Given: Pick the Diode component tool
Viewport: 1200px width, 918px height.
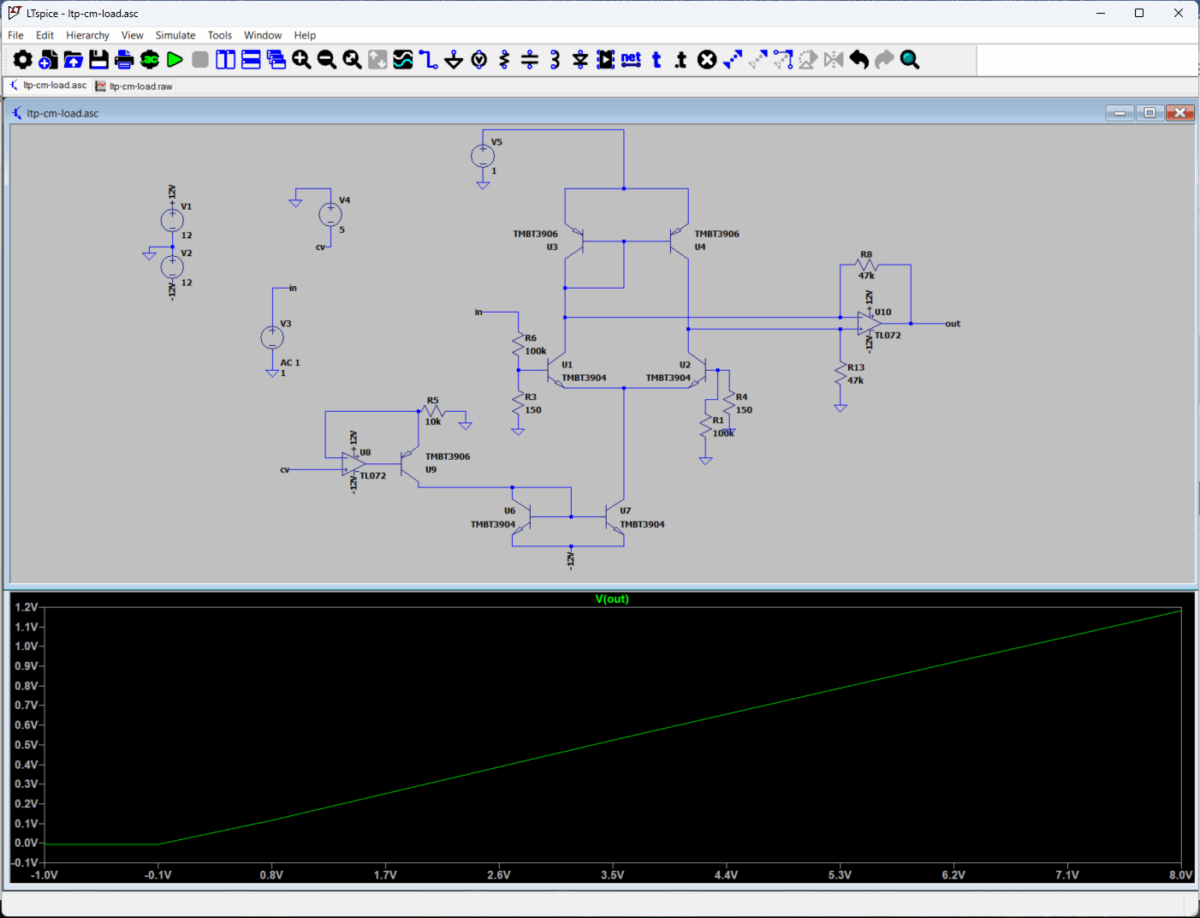Looking at the screenshot, I should [x=580, y=60].
